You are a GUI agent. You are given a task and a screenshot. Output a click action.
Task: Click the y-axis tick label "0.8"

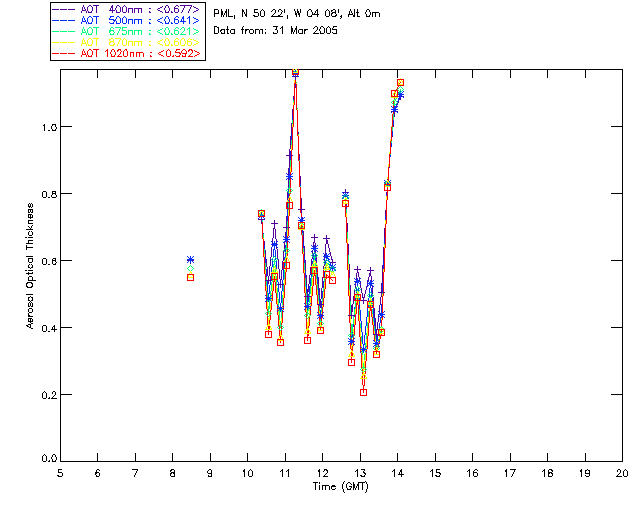coord(49,194)
